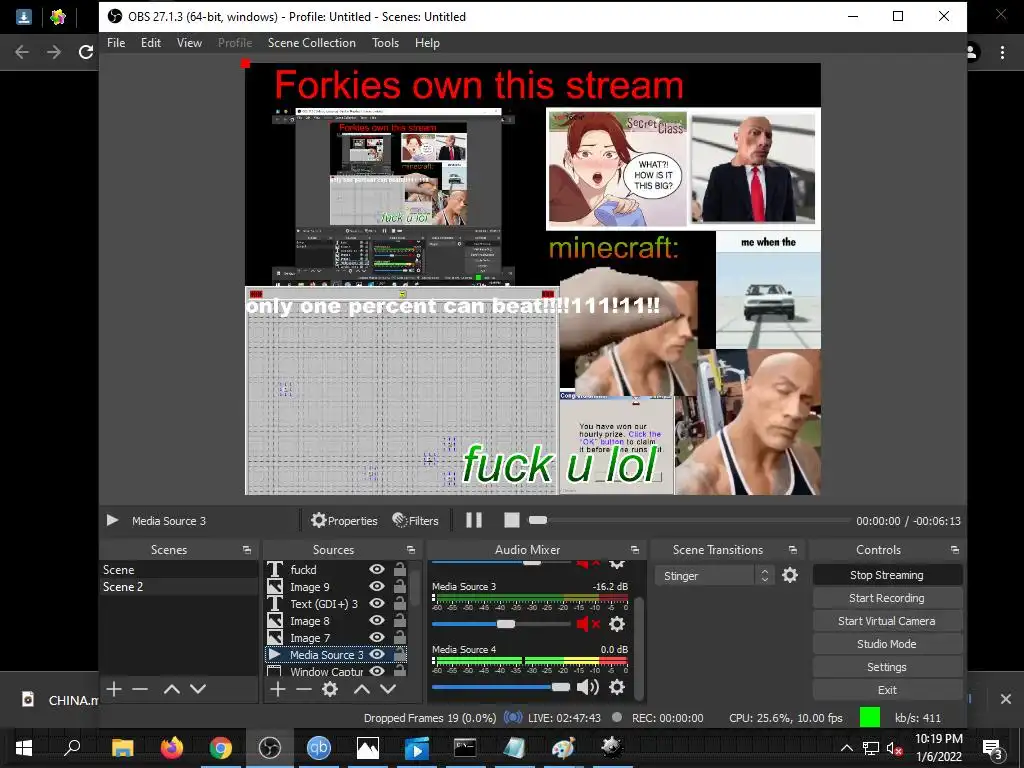The height and width of the screenshot is (768, 1024).
Task: Hide the Image 7 source
Action: click(377, 637)
